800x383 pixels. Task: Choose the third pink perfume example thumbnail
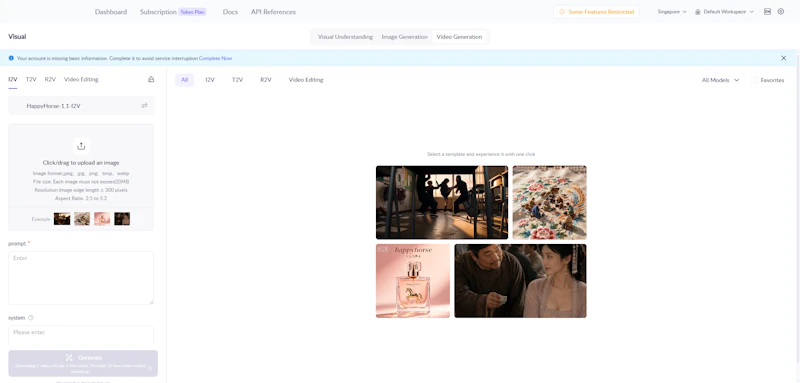coord(102,219)
